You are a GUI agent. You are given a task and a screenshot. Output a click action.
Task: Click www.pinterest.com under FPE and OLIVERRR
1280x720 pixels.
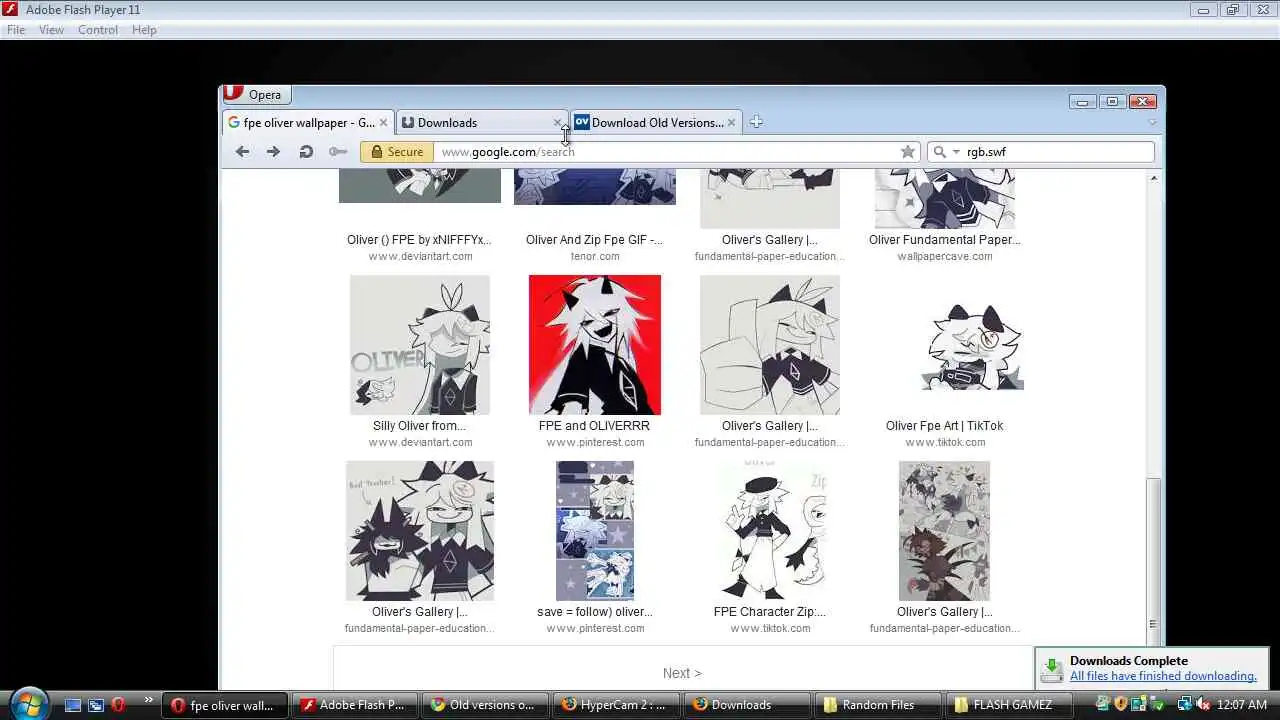[x=595, y=443]
